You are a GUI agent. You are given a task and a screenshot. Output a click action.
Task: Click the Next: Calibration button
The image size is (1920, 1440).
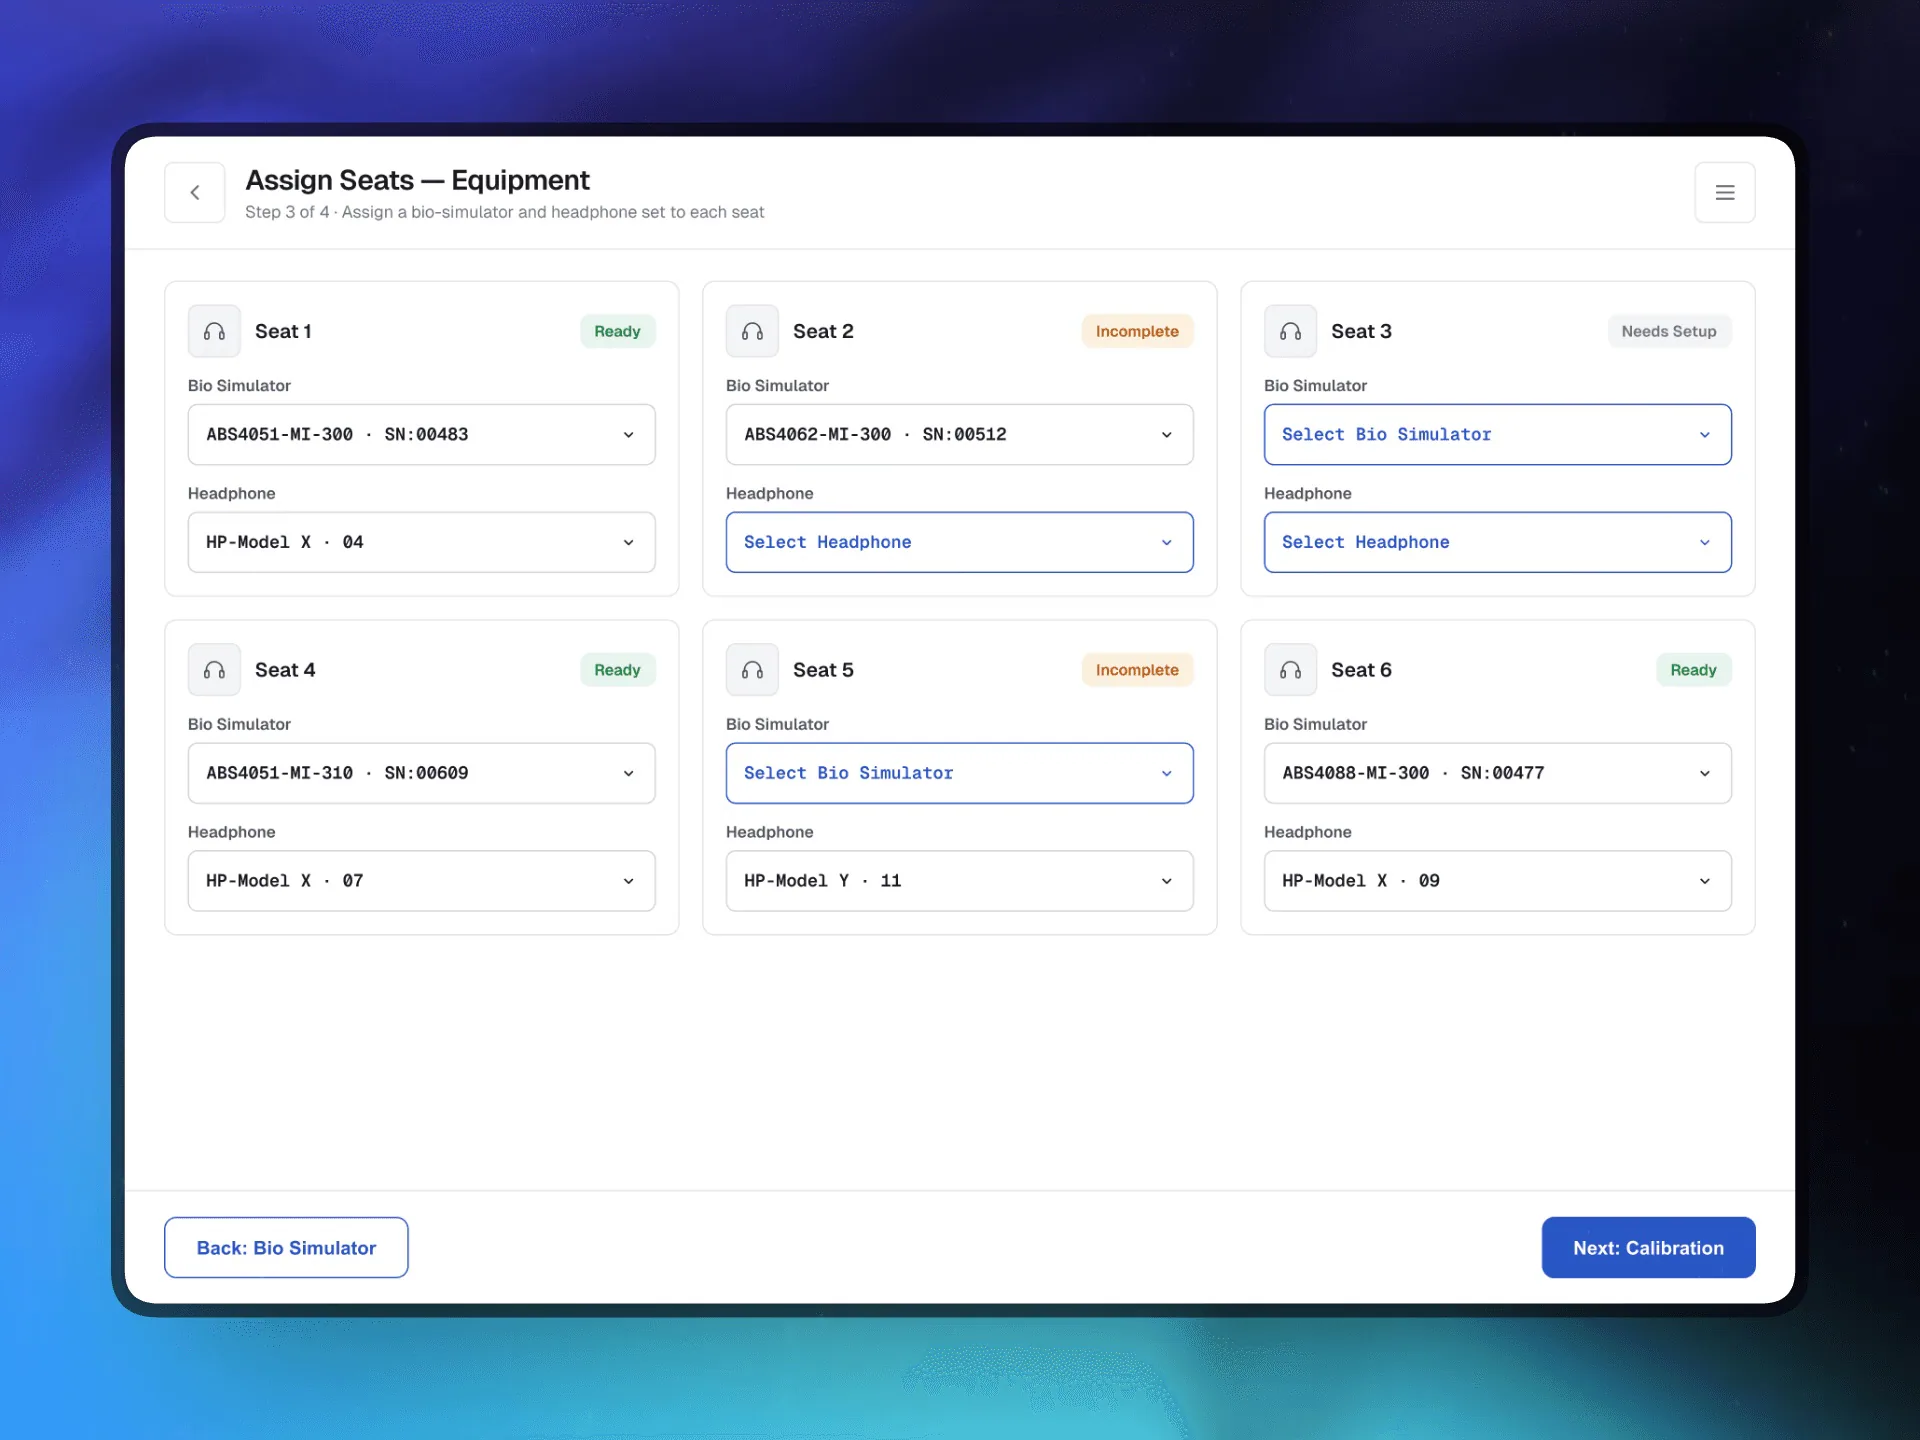pos(1648,1247)
